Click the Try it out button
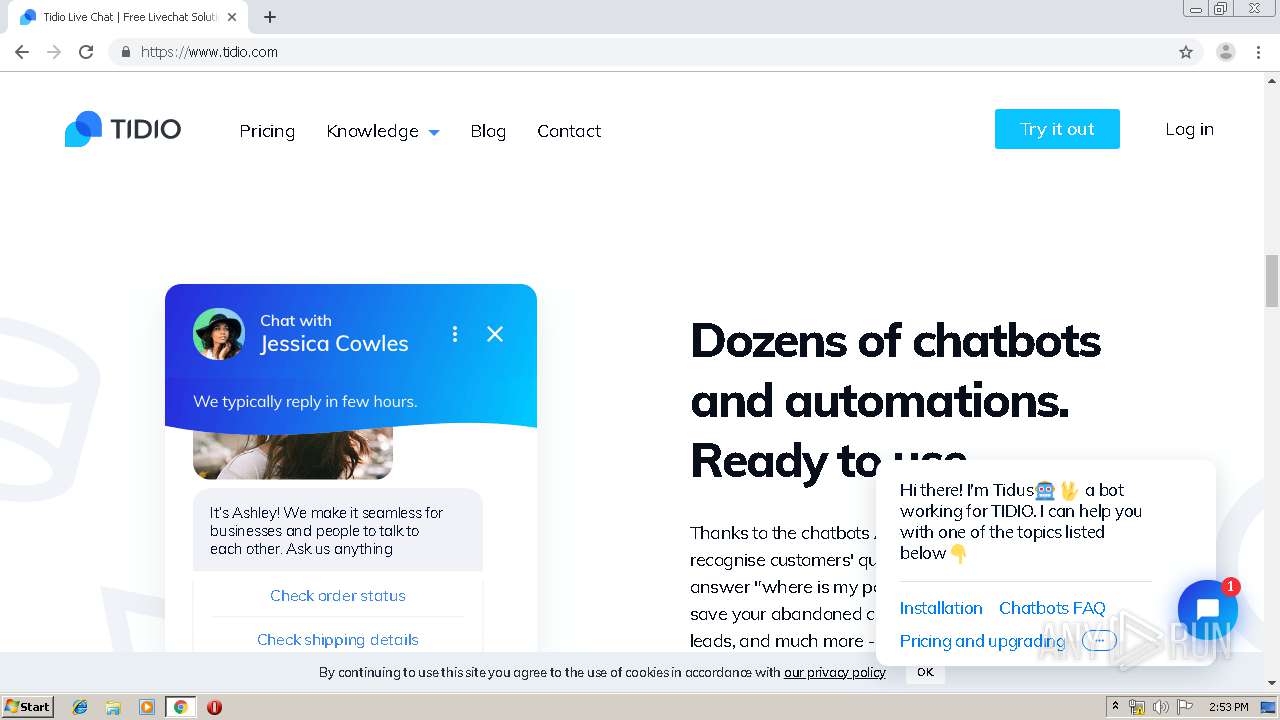 point(1057,129)
